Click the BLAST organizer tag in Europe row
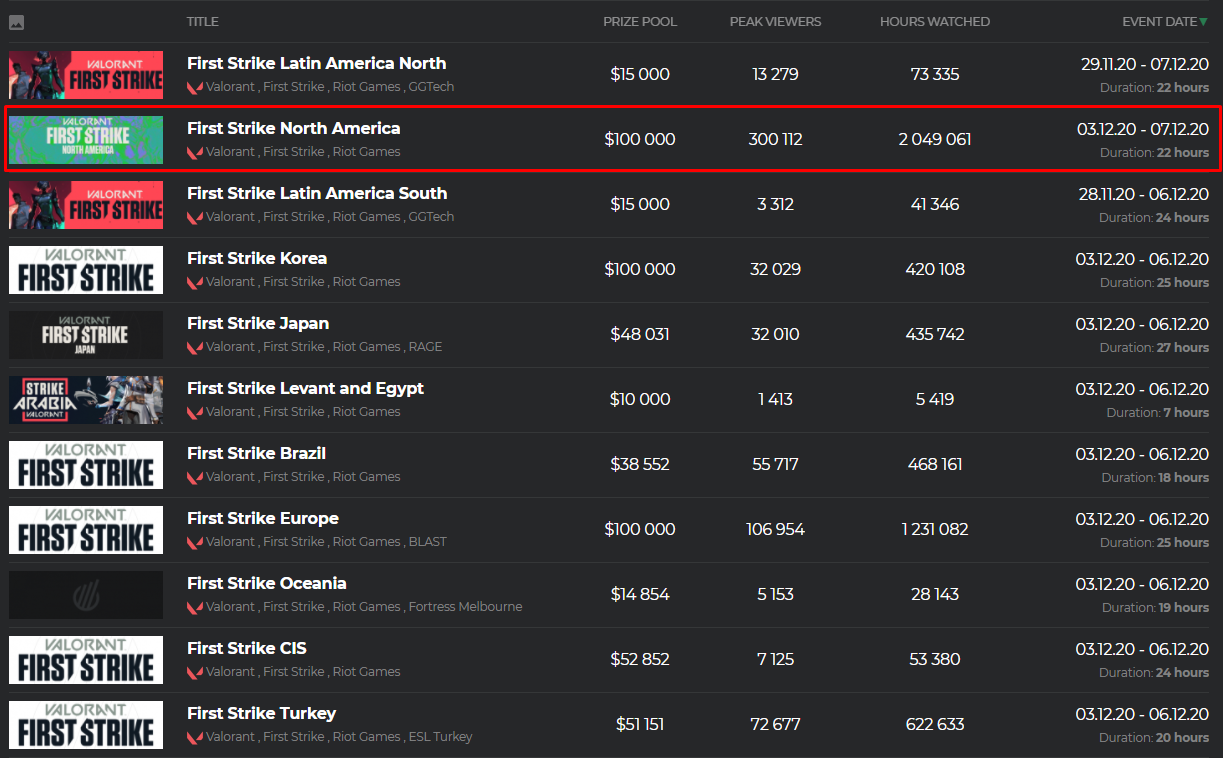 [428, 542]
